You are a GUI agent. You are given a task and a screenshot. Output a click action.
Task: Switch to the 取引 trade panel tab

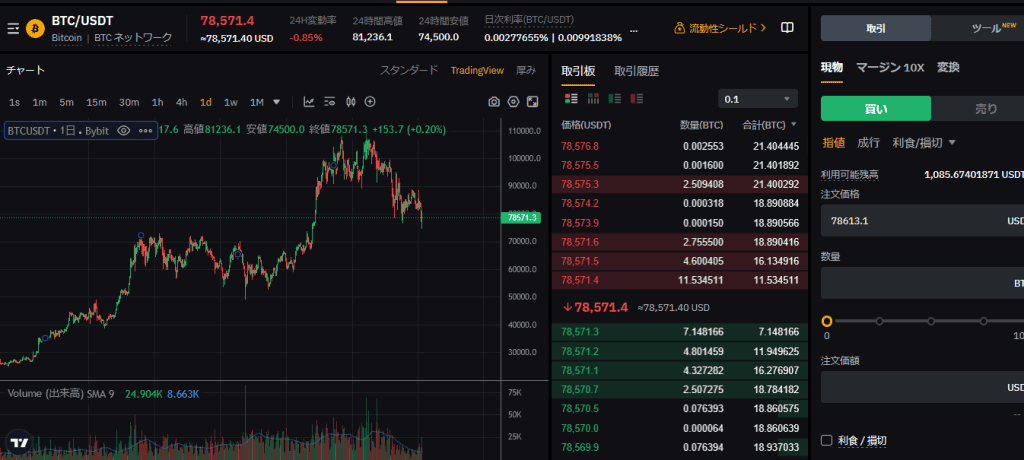(876, 29)
